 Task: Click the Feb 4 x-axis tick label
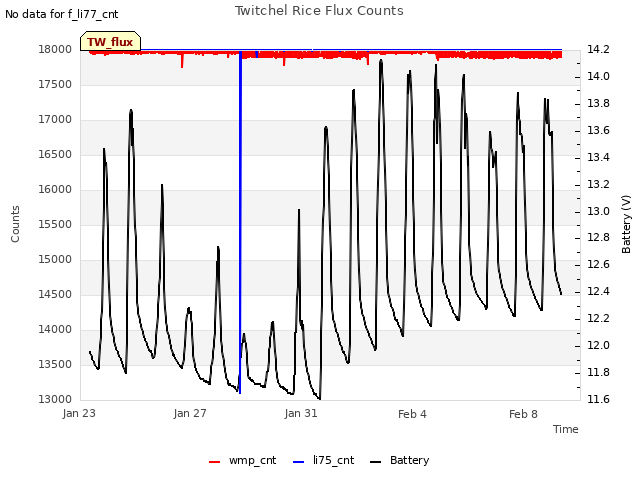(412, 414)
